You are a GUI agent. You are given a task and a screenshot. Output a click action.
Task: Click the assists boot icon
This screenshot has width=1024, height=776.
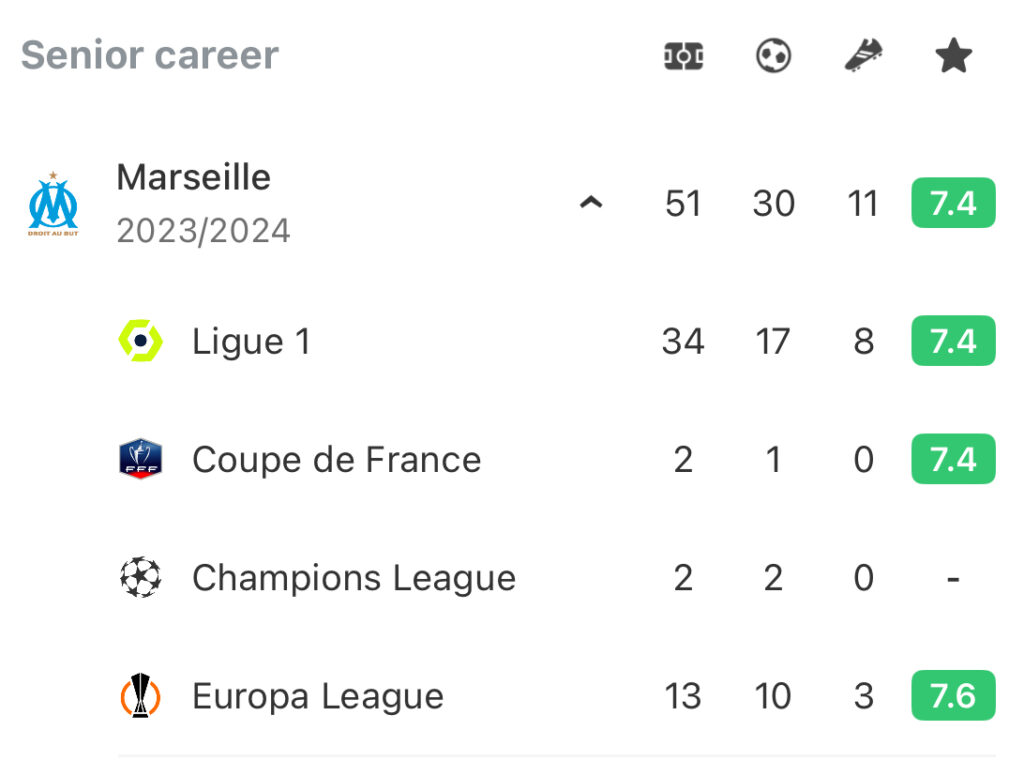tap(863, 56)
